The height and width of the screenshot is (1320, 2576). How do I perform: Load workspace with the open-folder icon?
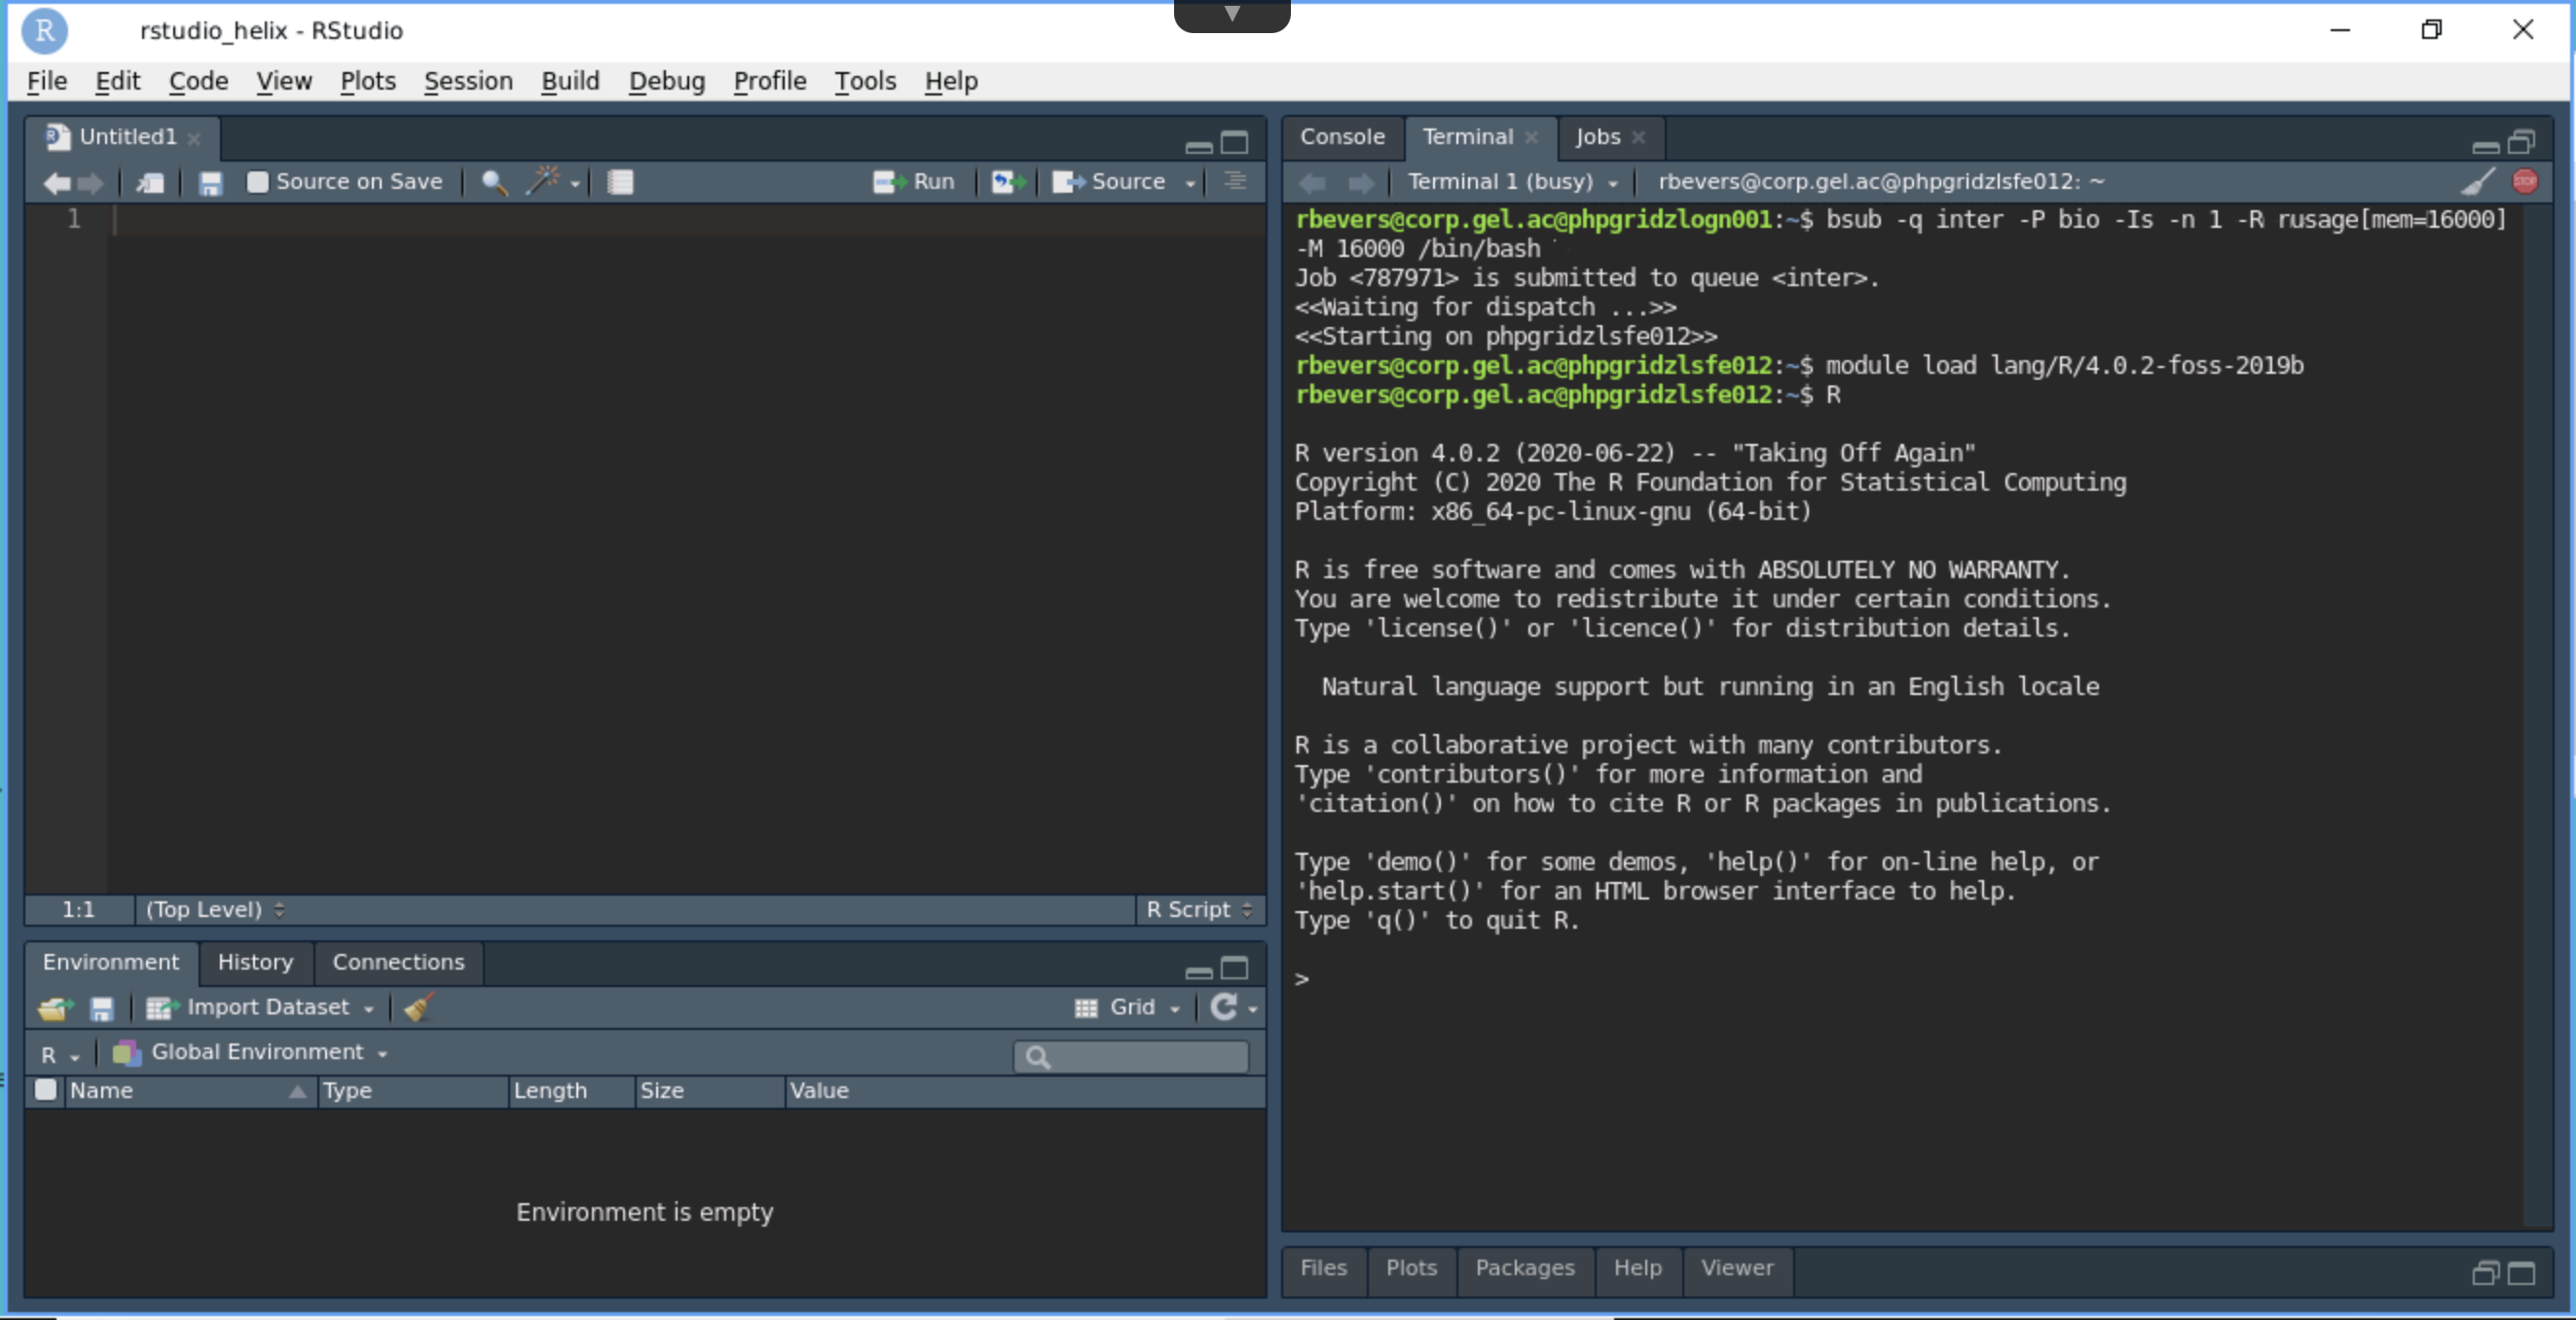pos(55,1009)
